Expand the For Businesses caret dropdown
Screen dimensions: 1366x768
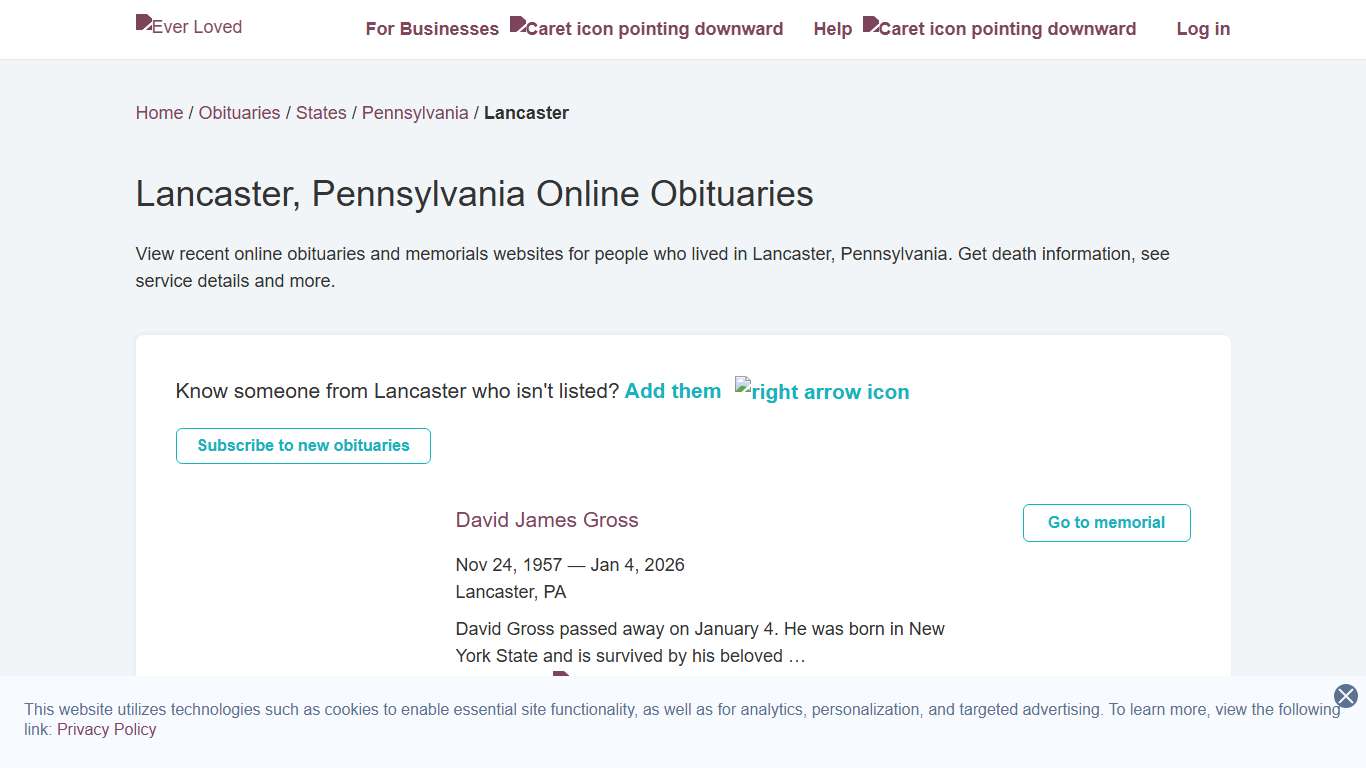[x=647, y=29]
